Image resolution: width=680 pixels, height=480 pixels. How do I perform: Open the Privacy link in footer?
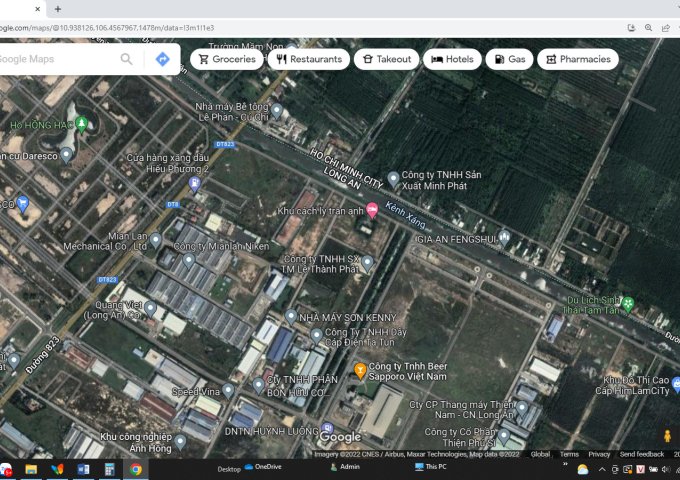point(599,454)
